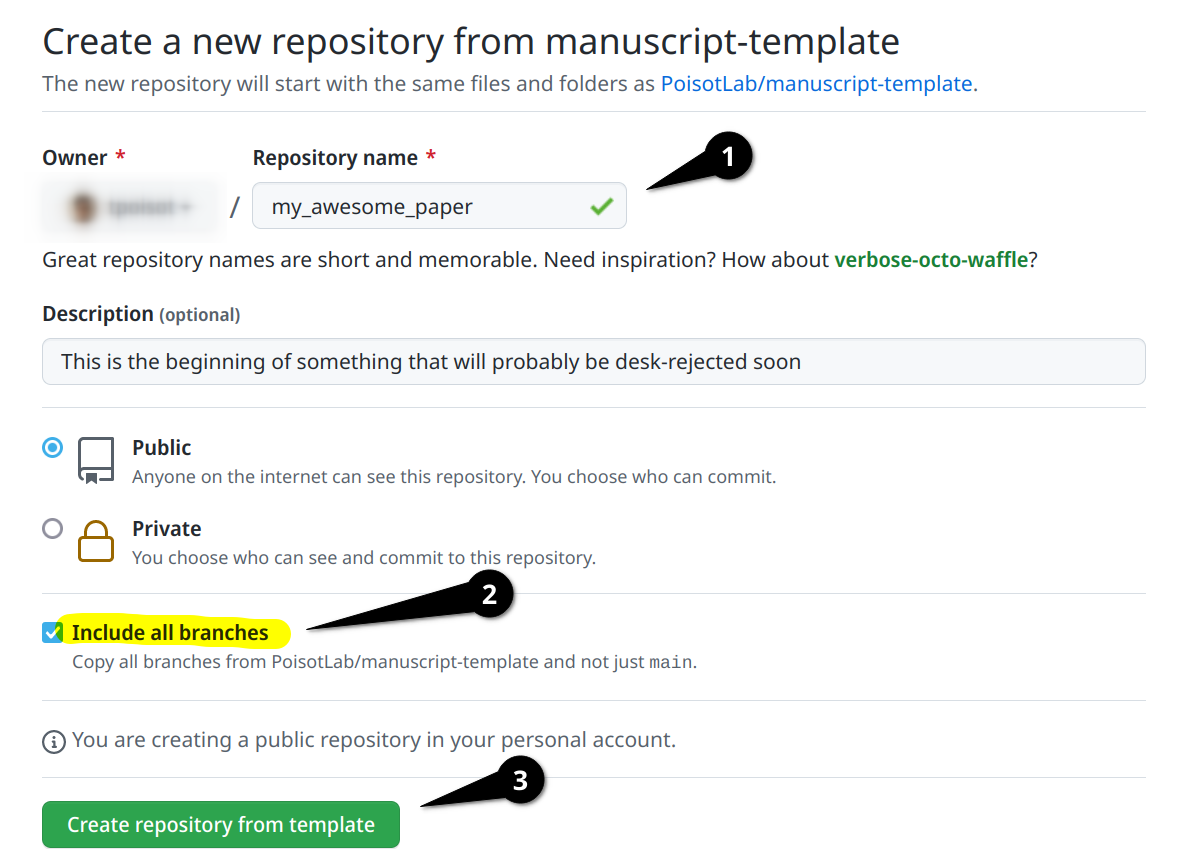This screenshot has height=867, width=1200.
Task: Click the highlighted Include all branches label
Action: [168, 632]
